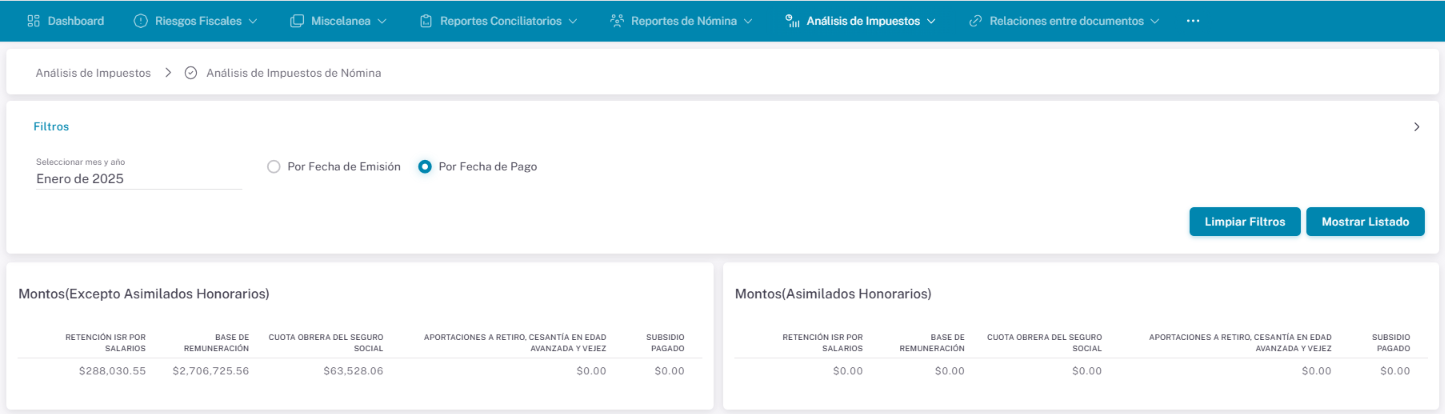Click the Dashboard grid icon
The width and height of the screenshot is (1445, 414).
[33, 21]
